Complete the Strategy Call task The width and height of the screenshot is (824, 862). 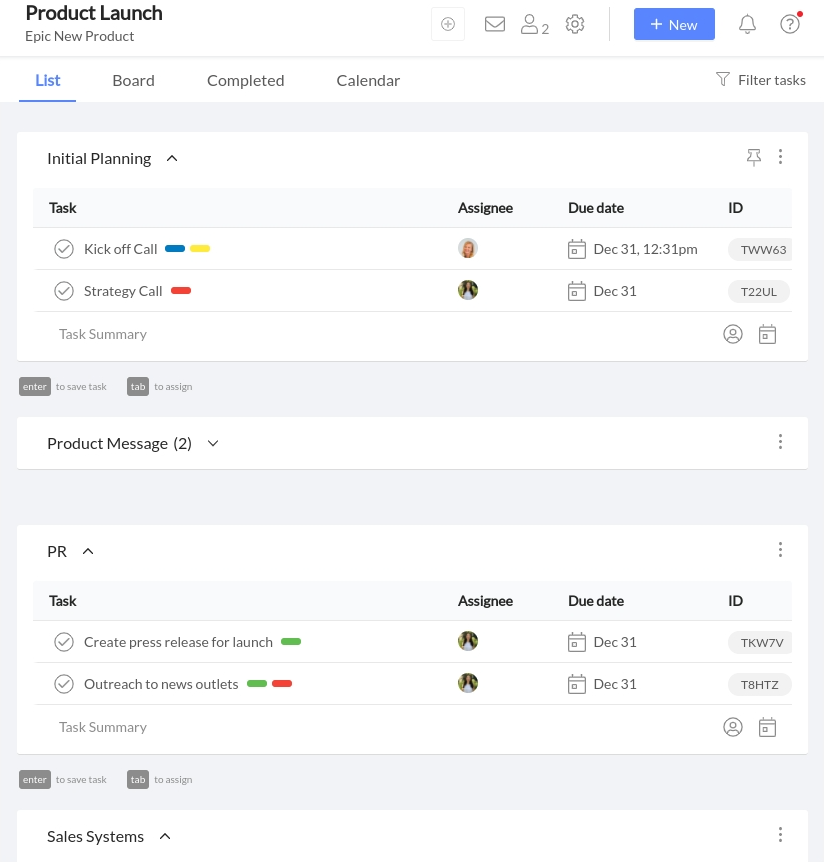coord(64,291)
